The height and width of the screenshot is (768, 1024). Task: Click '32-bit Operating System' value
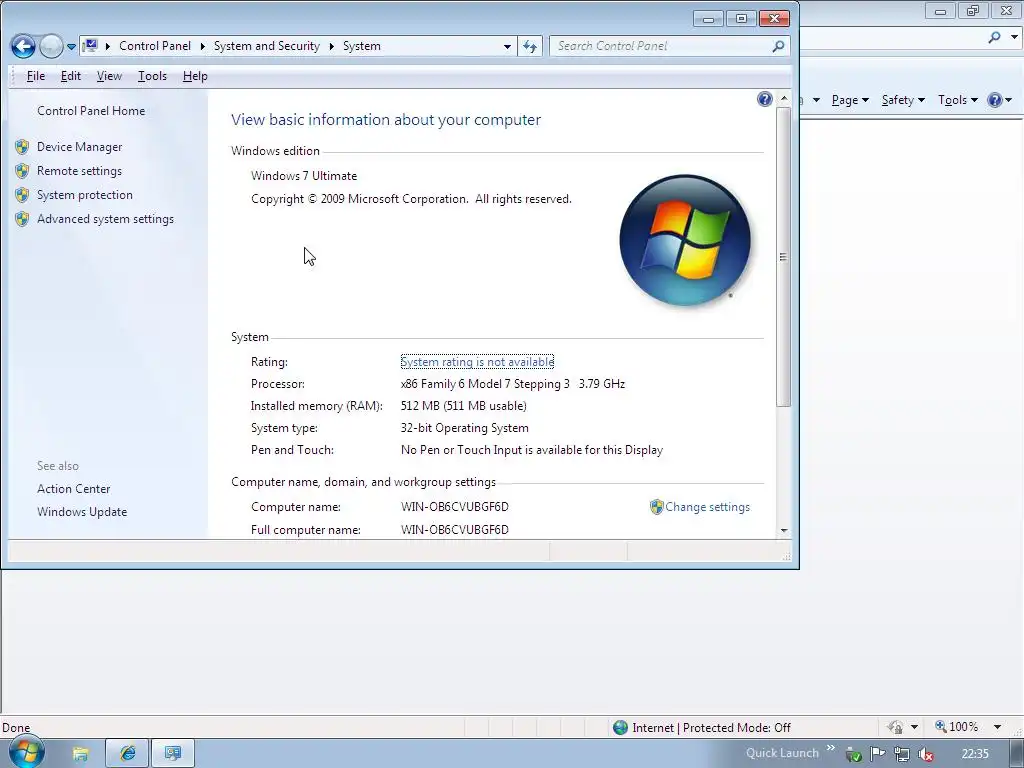pyautogui.click(x=464, y=428)
